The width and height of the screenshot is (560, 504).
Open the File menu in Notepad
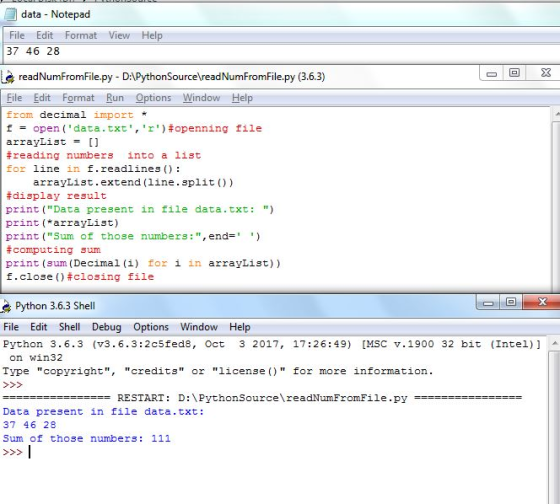[x=17, y=35]
